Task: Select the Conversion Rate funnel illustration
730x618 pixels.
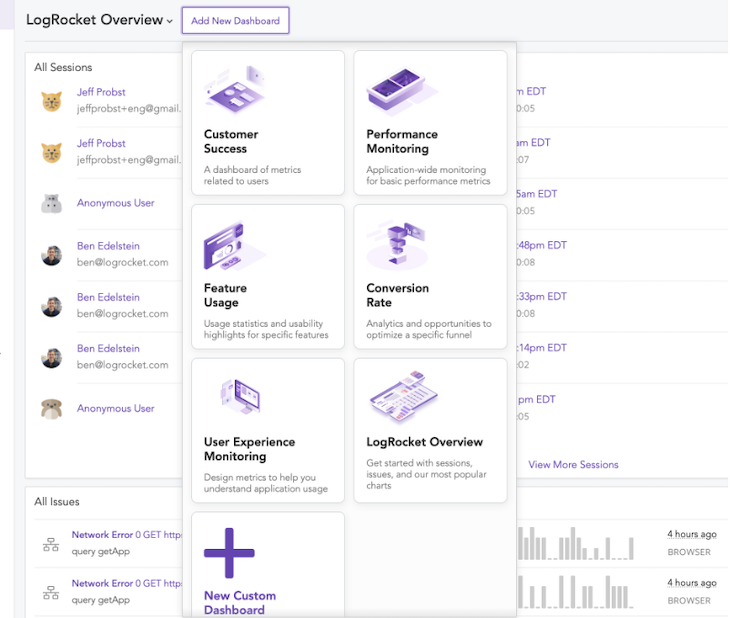Action: 397,245
